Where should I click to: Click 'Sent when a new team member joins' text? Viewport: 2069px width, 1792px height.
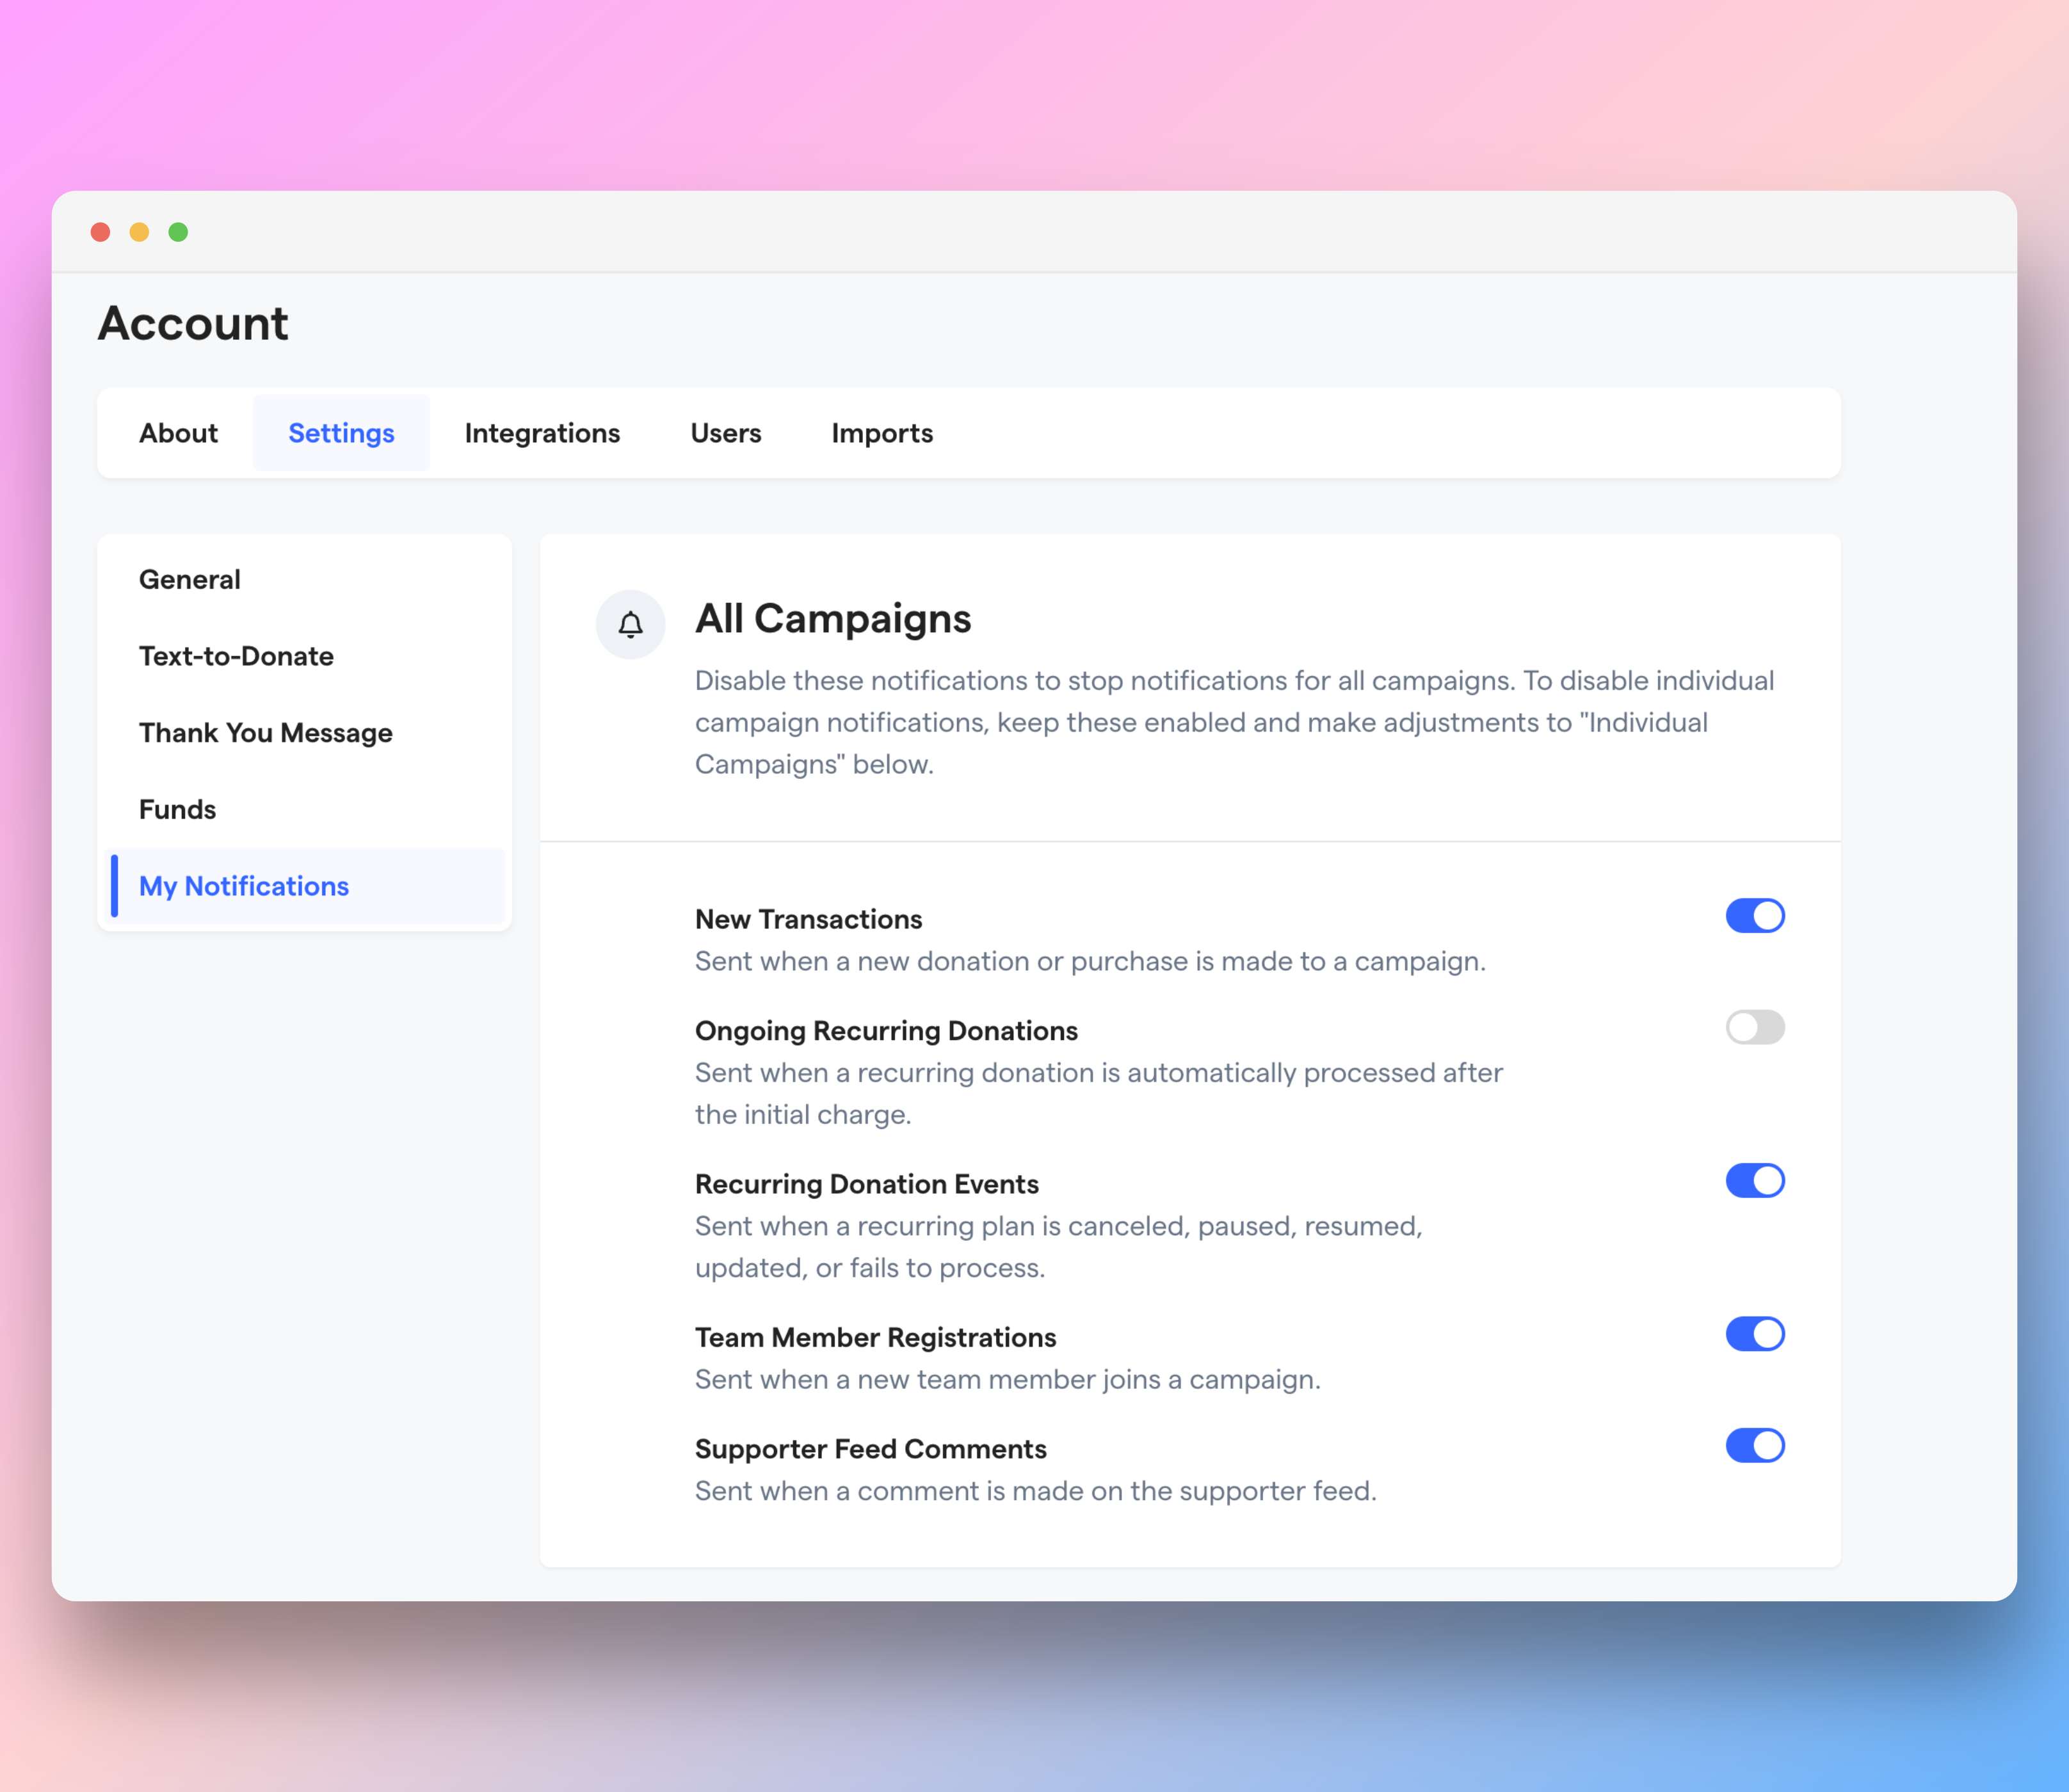click(x=1008, y=1380)
